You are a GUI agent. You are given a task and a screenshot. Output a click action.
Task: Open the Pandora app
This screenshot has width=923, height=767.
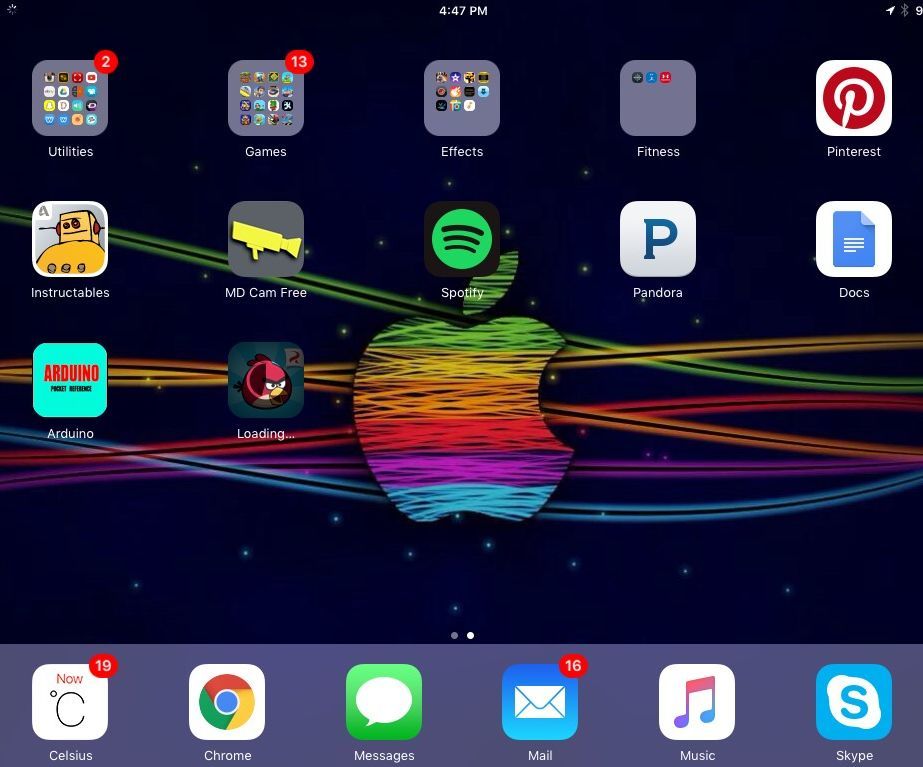click(658, 239)
